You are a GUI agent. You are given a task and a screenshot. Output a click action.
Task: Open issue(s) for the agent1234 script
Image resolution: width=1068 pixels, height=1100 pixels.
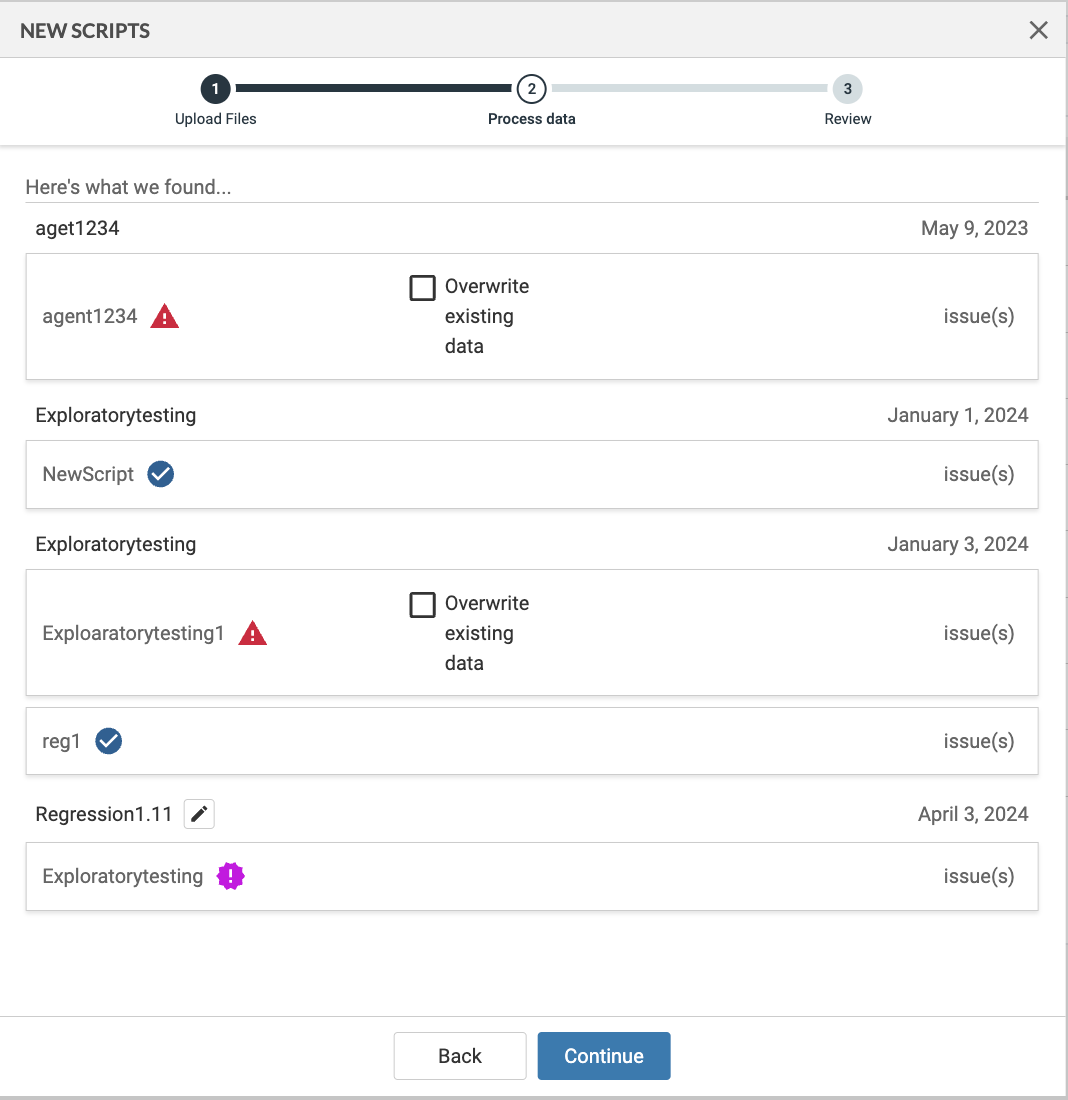click(x=978, y=317)
